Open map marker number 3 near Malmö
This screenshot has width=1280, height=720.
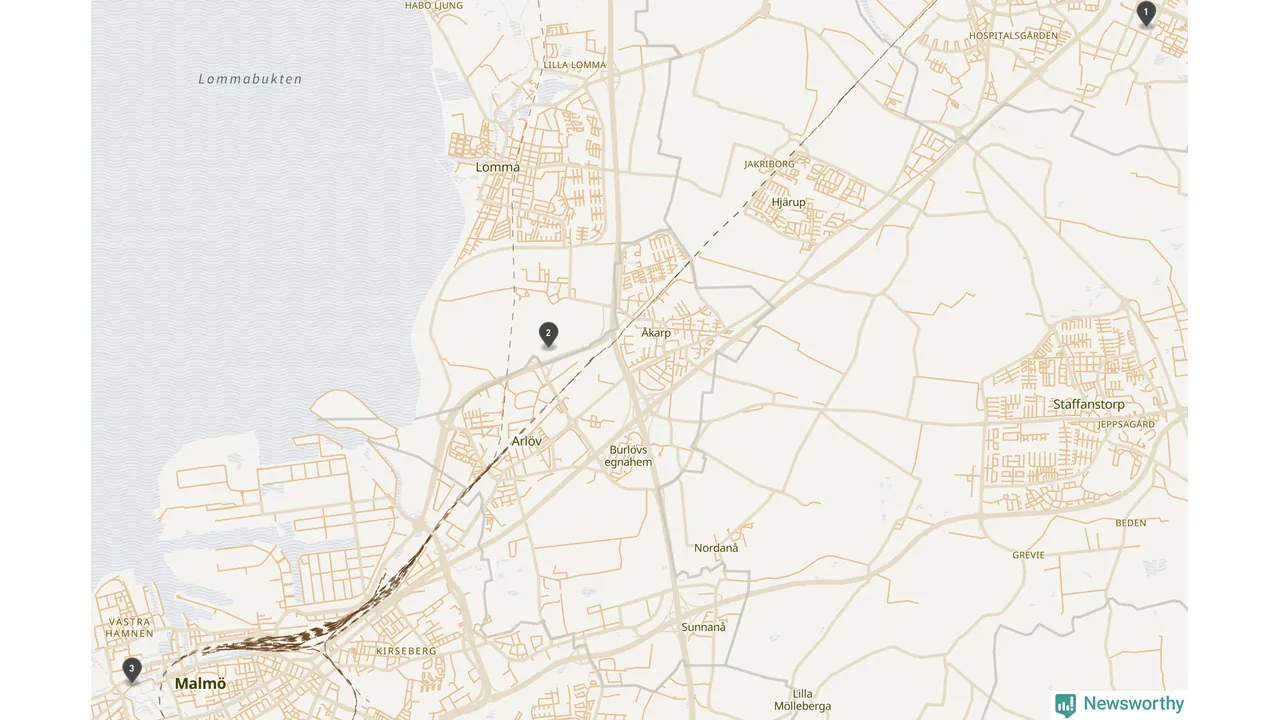coord(132,669)
